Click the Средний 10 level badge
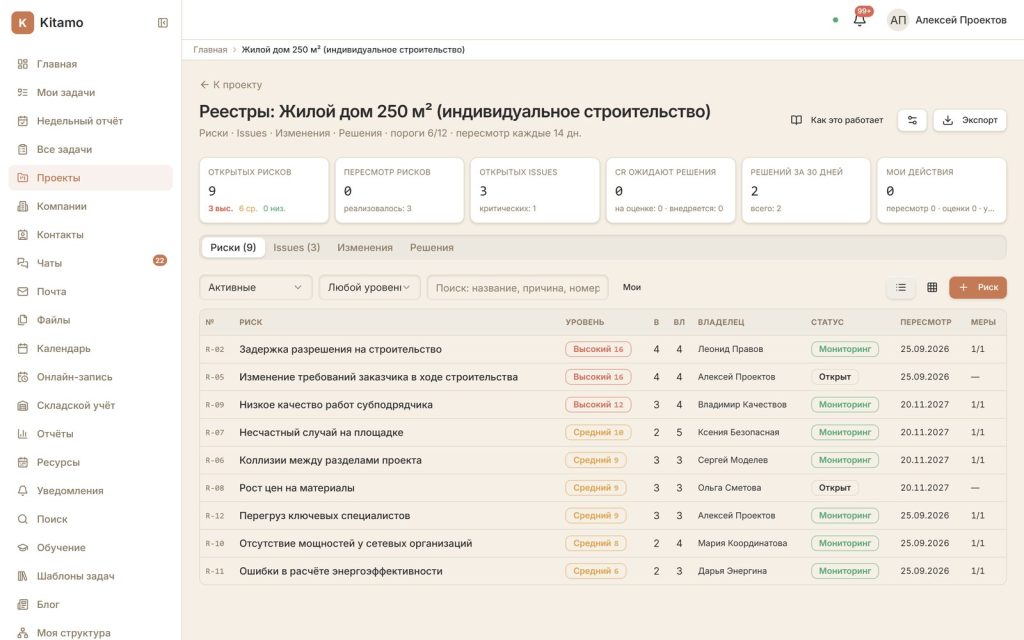This screenshot has height=640, width=1024. (x=598, y=432)
